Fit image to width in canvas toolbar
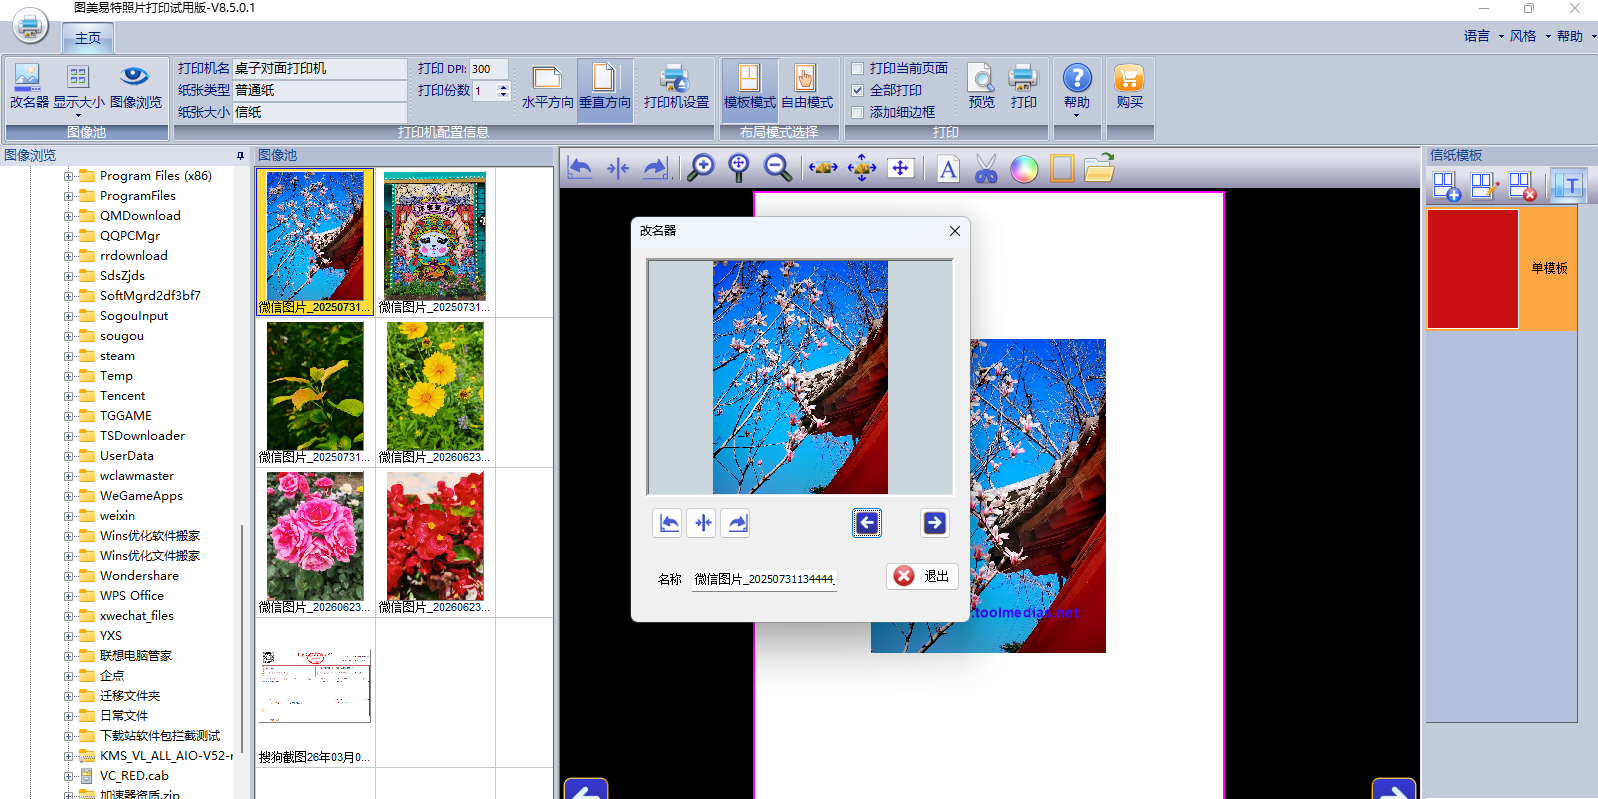1598x799 pixels. tap(823, 168)
